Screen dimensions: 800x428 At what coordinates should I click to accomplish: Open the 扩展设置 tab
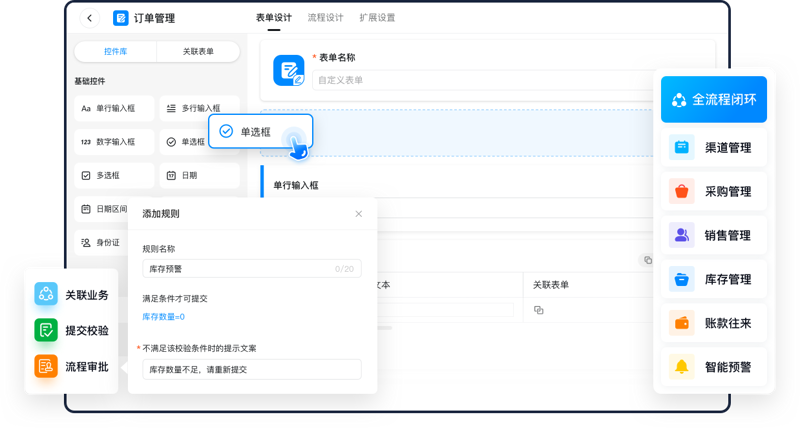pos(377,18)
